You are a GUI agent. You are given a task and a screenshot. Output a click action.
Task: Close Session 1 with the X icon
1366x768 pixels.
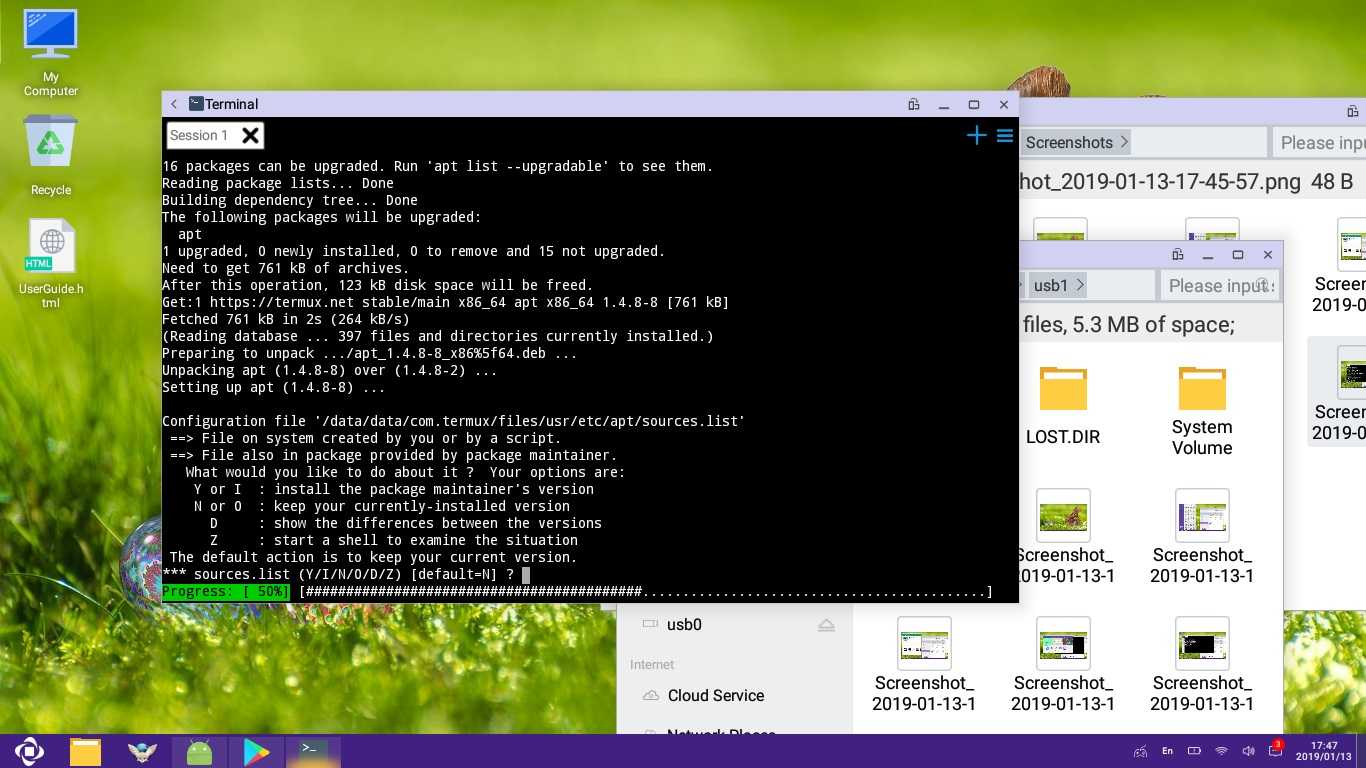[x=250, y=135]
